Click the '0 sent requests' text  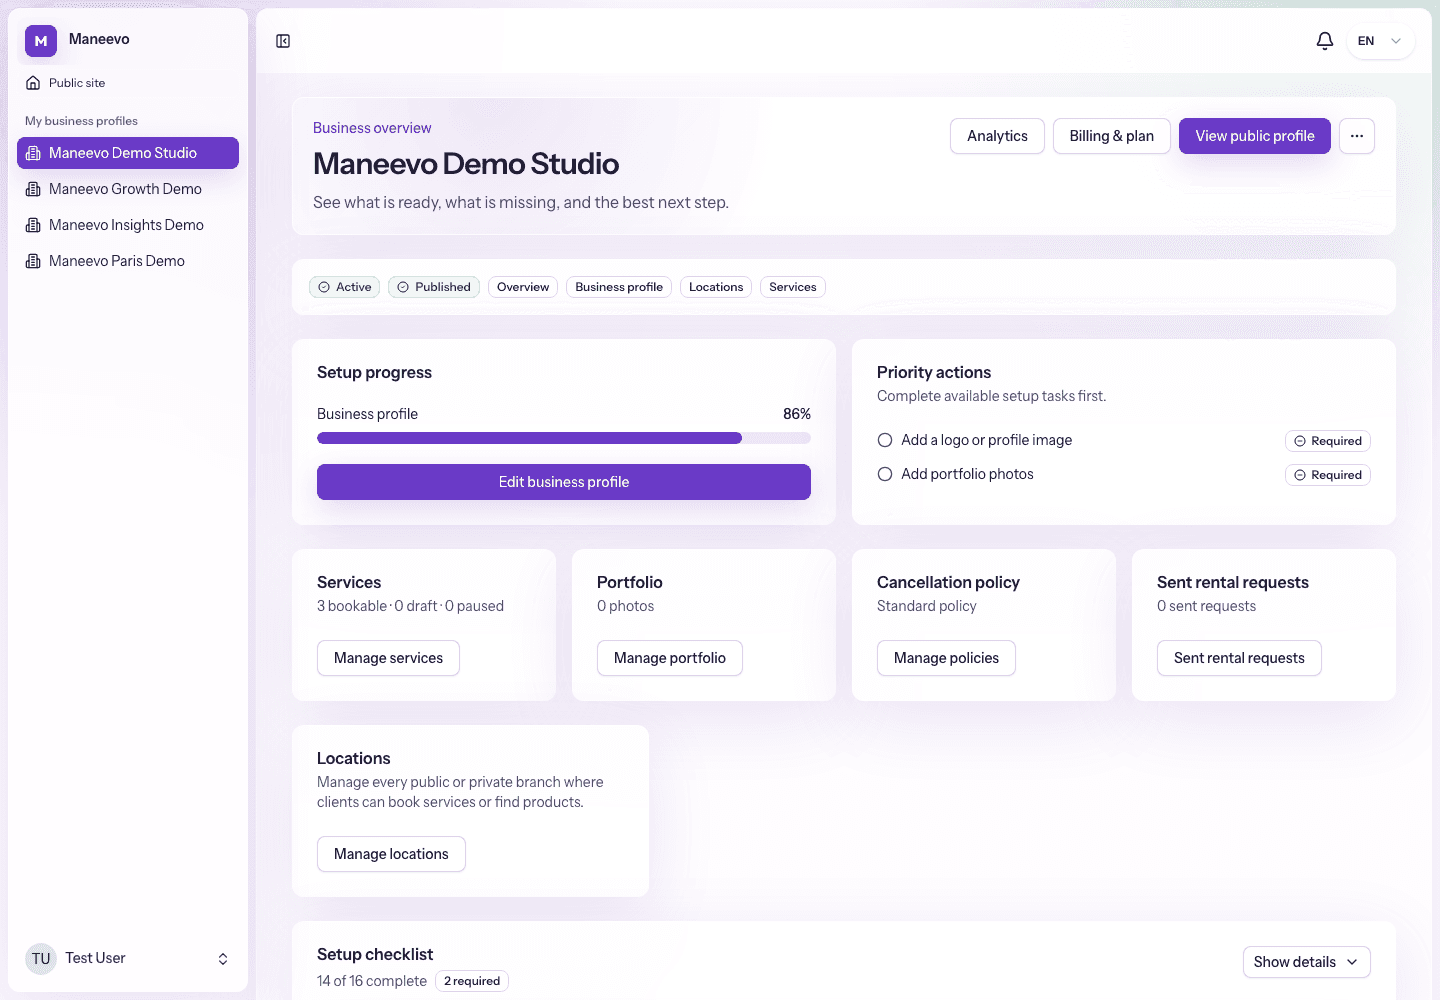click(x=1206, y=606)
